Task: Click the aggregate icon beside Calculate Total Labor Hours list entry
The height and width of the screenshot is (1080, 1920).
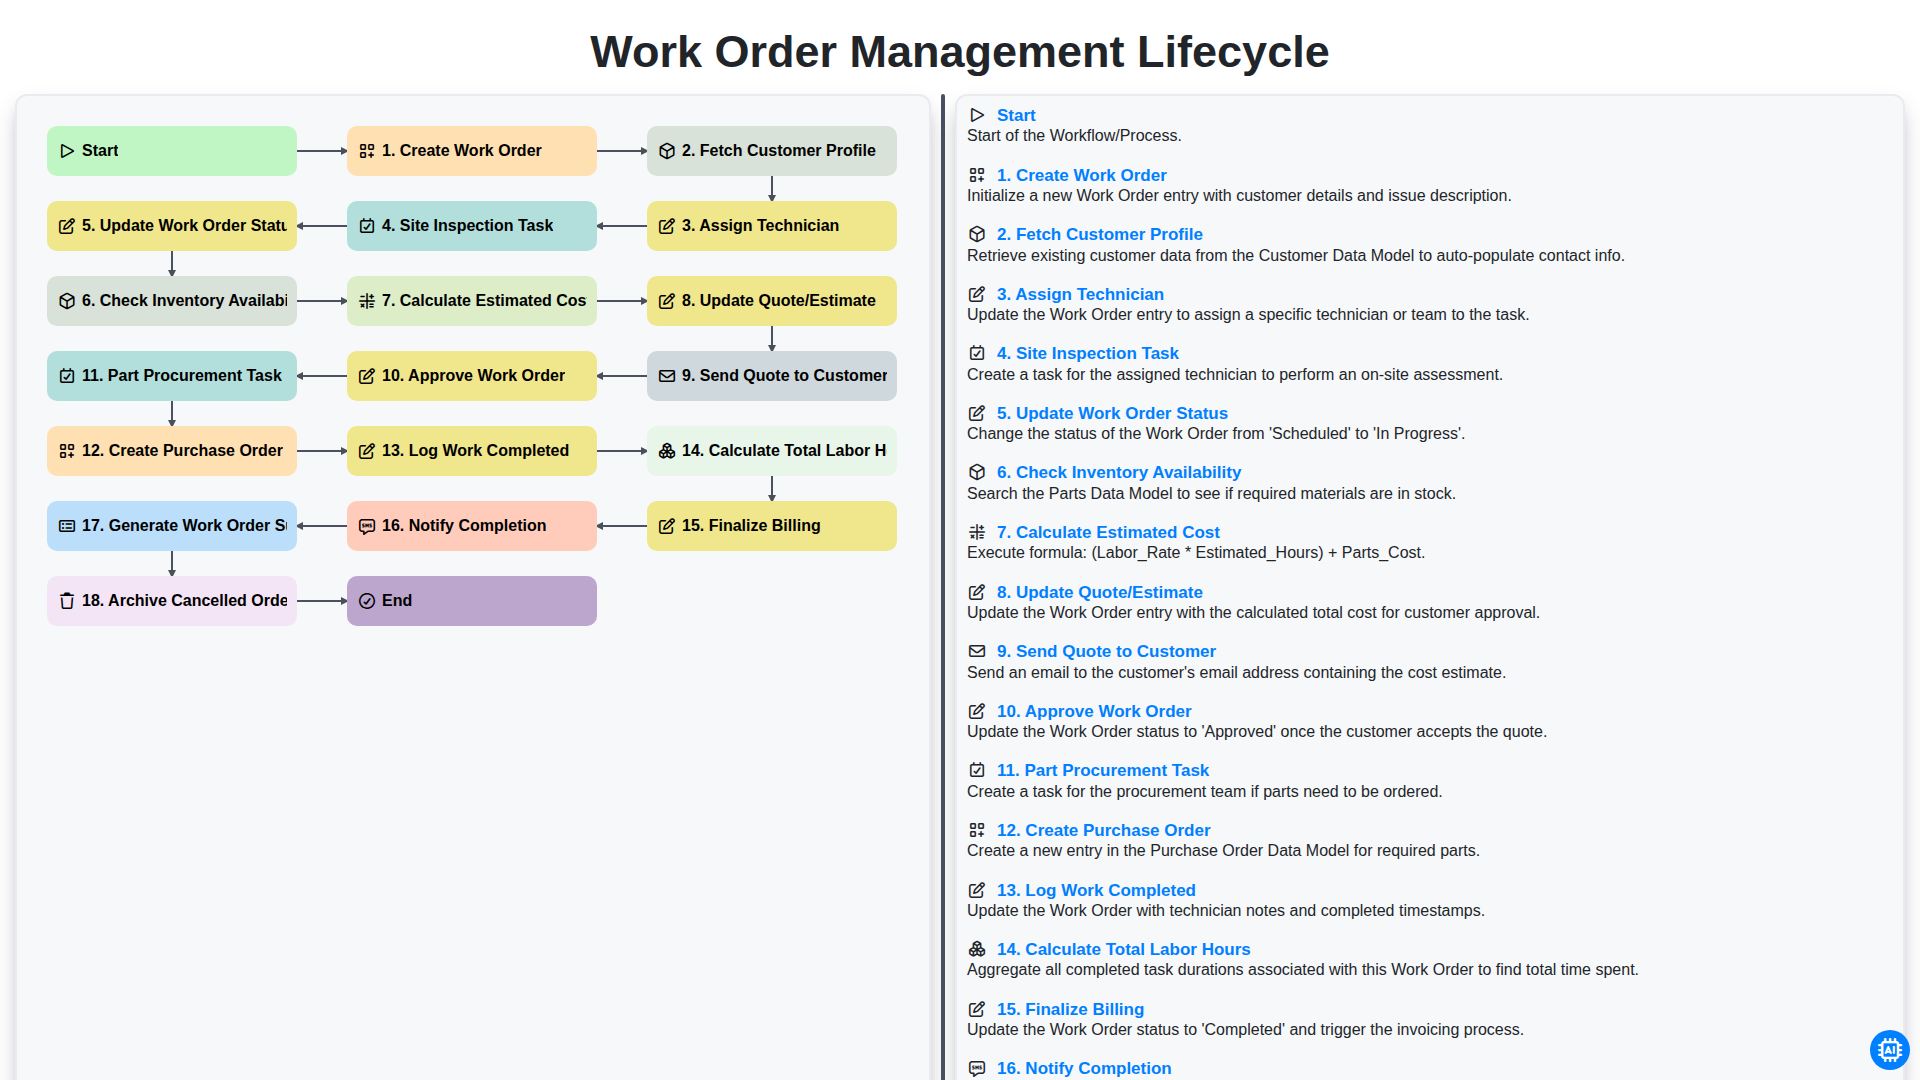Action: point(977,949)
